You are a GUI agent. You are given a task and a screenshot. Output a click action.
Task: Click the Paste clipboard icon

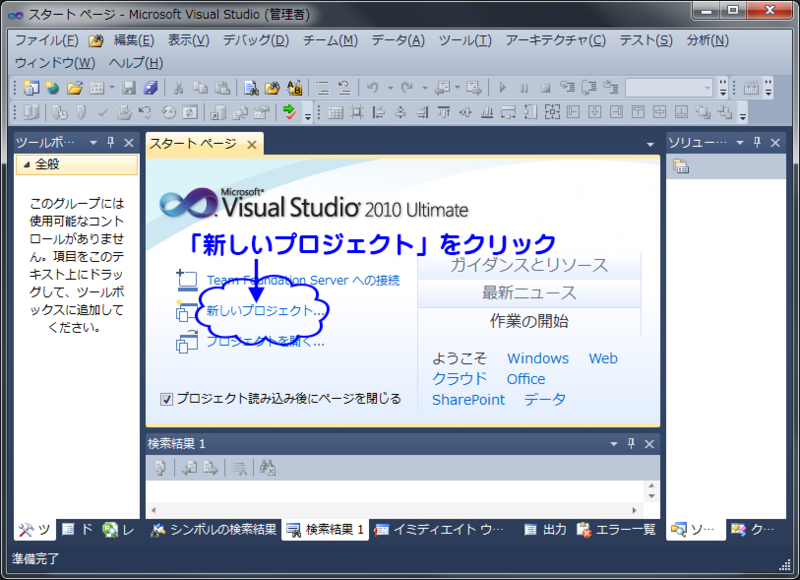[222, 88]
